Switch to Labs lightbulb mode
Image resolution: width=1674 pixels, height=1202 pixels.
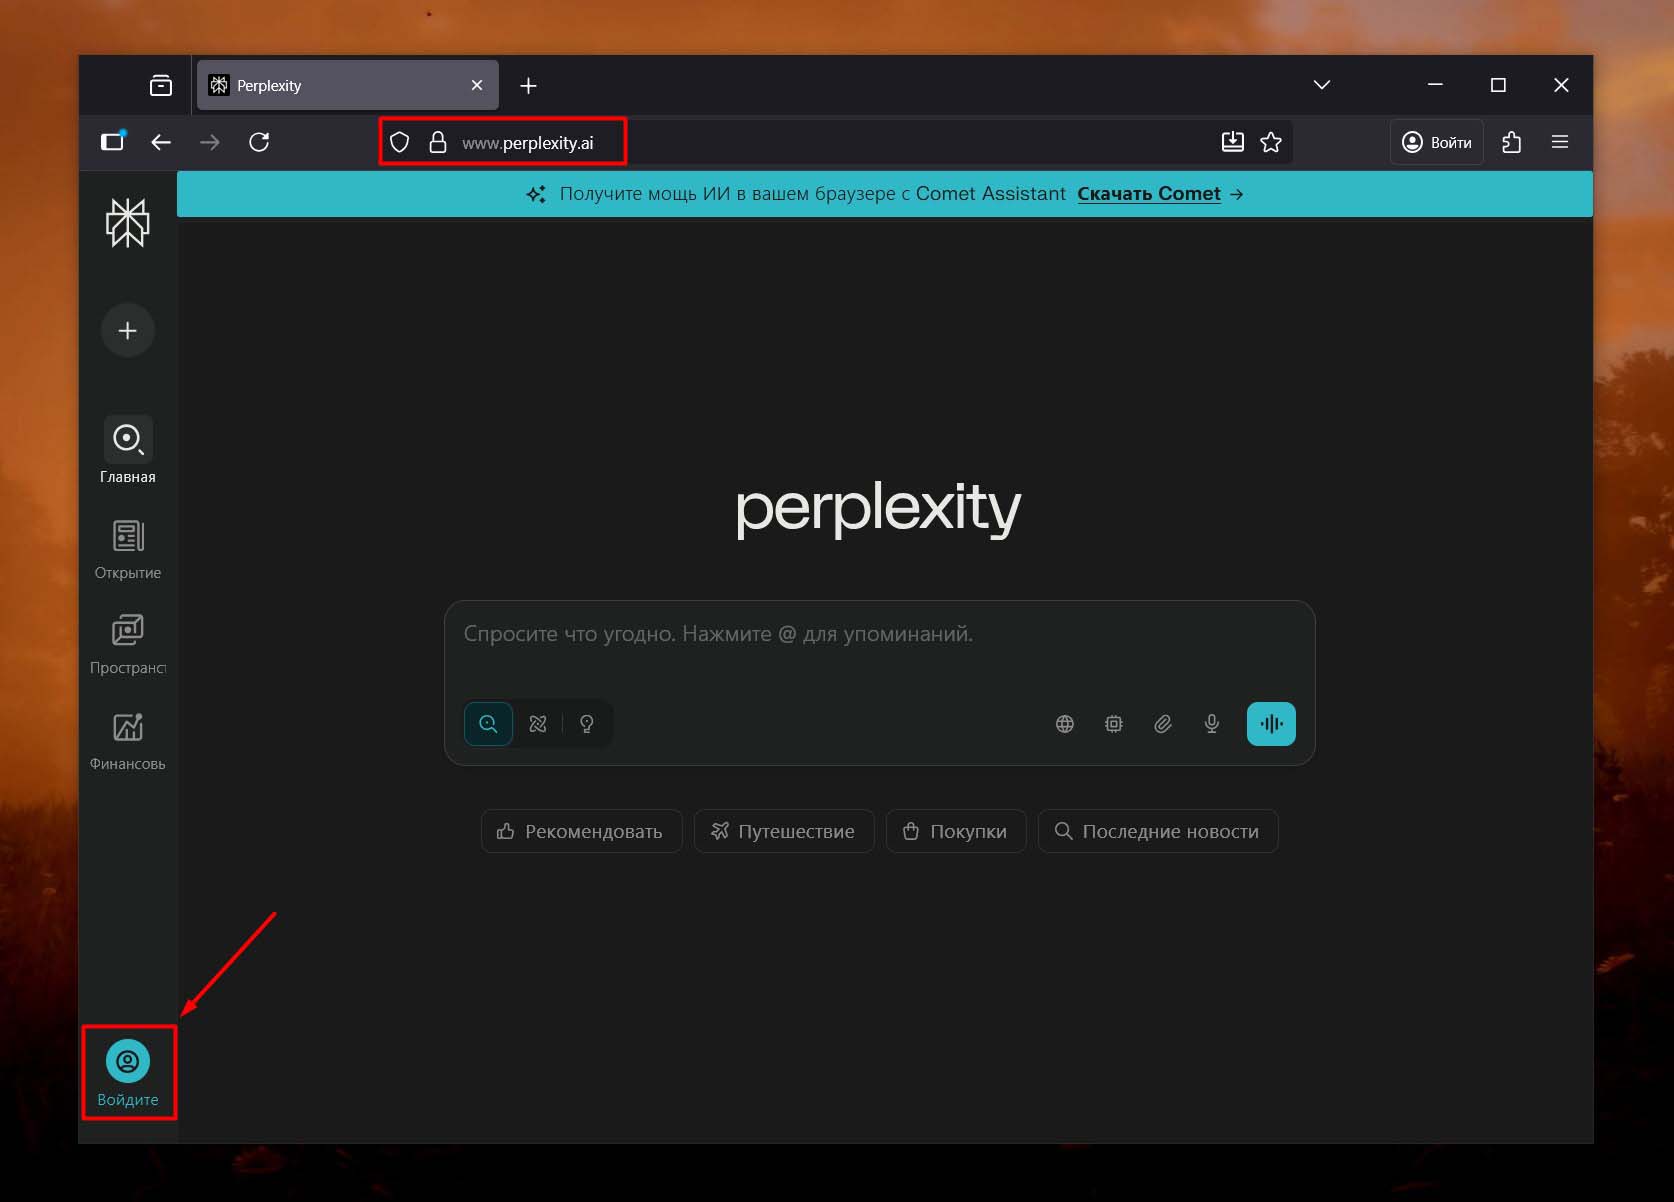[x=587, y=724]
